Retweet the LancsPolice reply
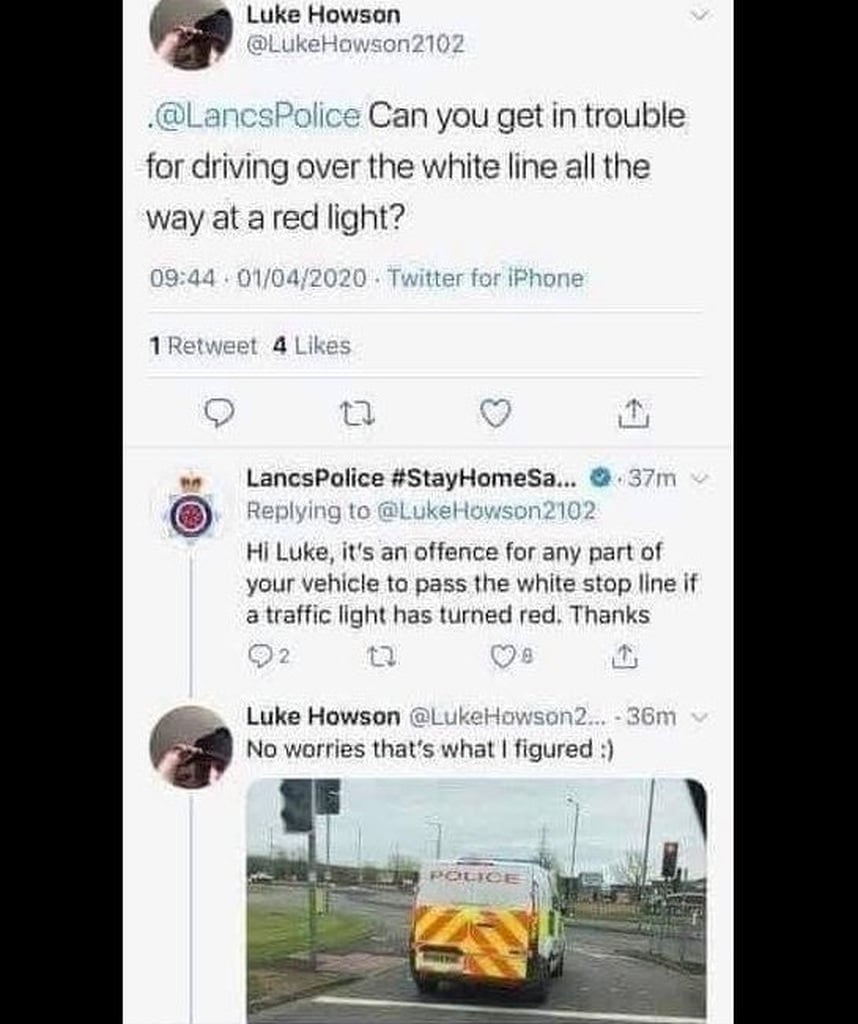This screenshot has width=858, height=1024. 383,657
